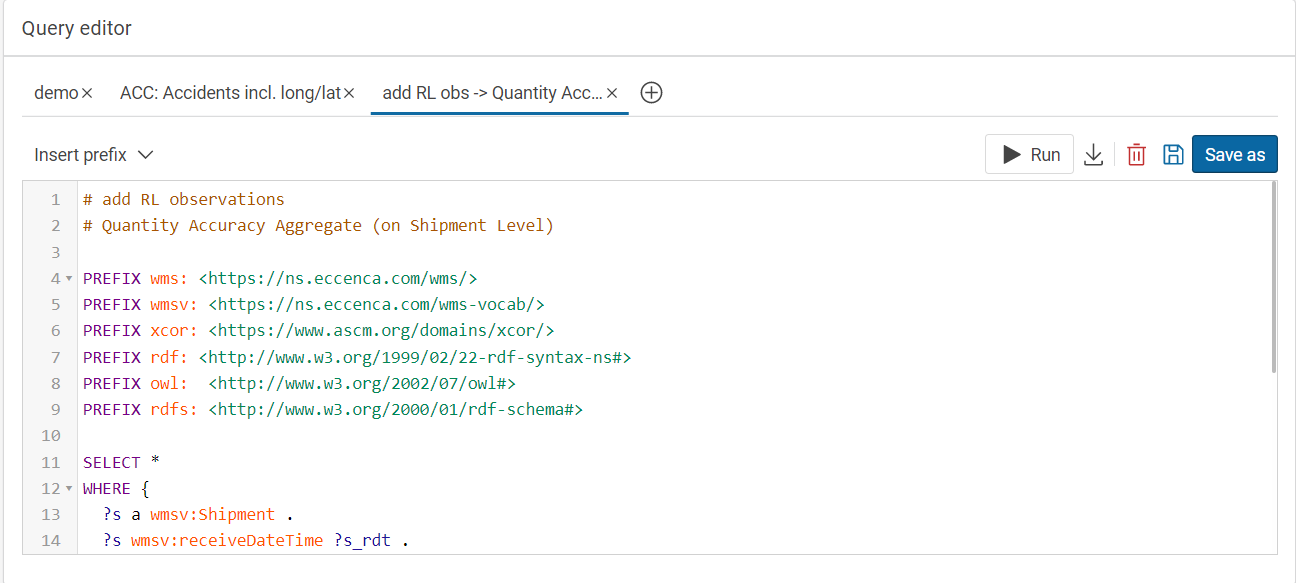Close the ACC: Accidents incl. long/lat tab

tap(349, 93)
